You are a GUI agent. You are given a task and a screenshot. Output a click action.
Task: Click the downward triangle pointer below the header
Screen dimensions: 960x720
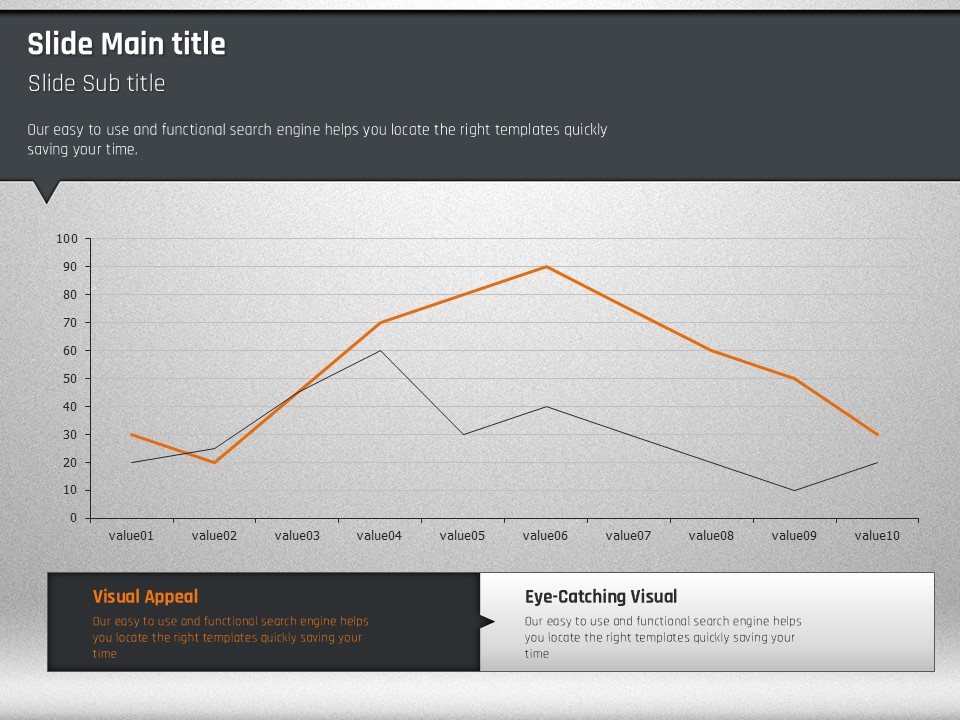click(46, 190)
